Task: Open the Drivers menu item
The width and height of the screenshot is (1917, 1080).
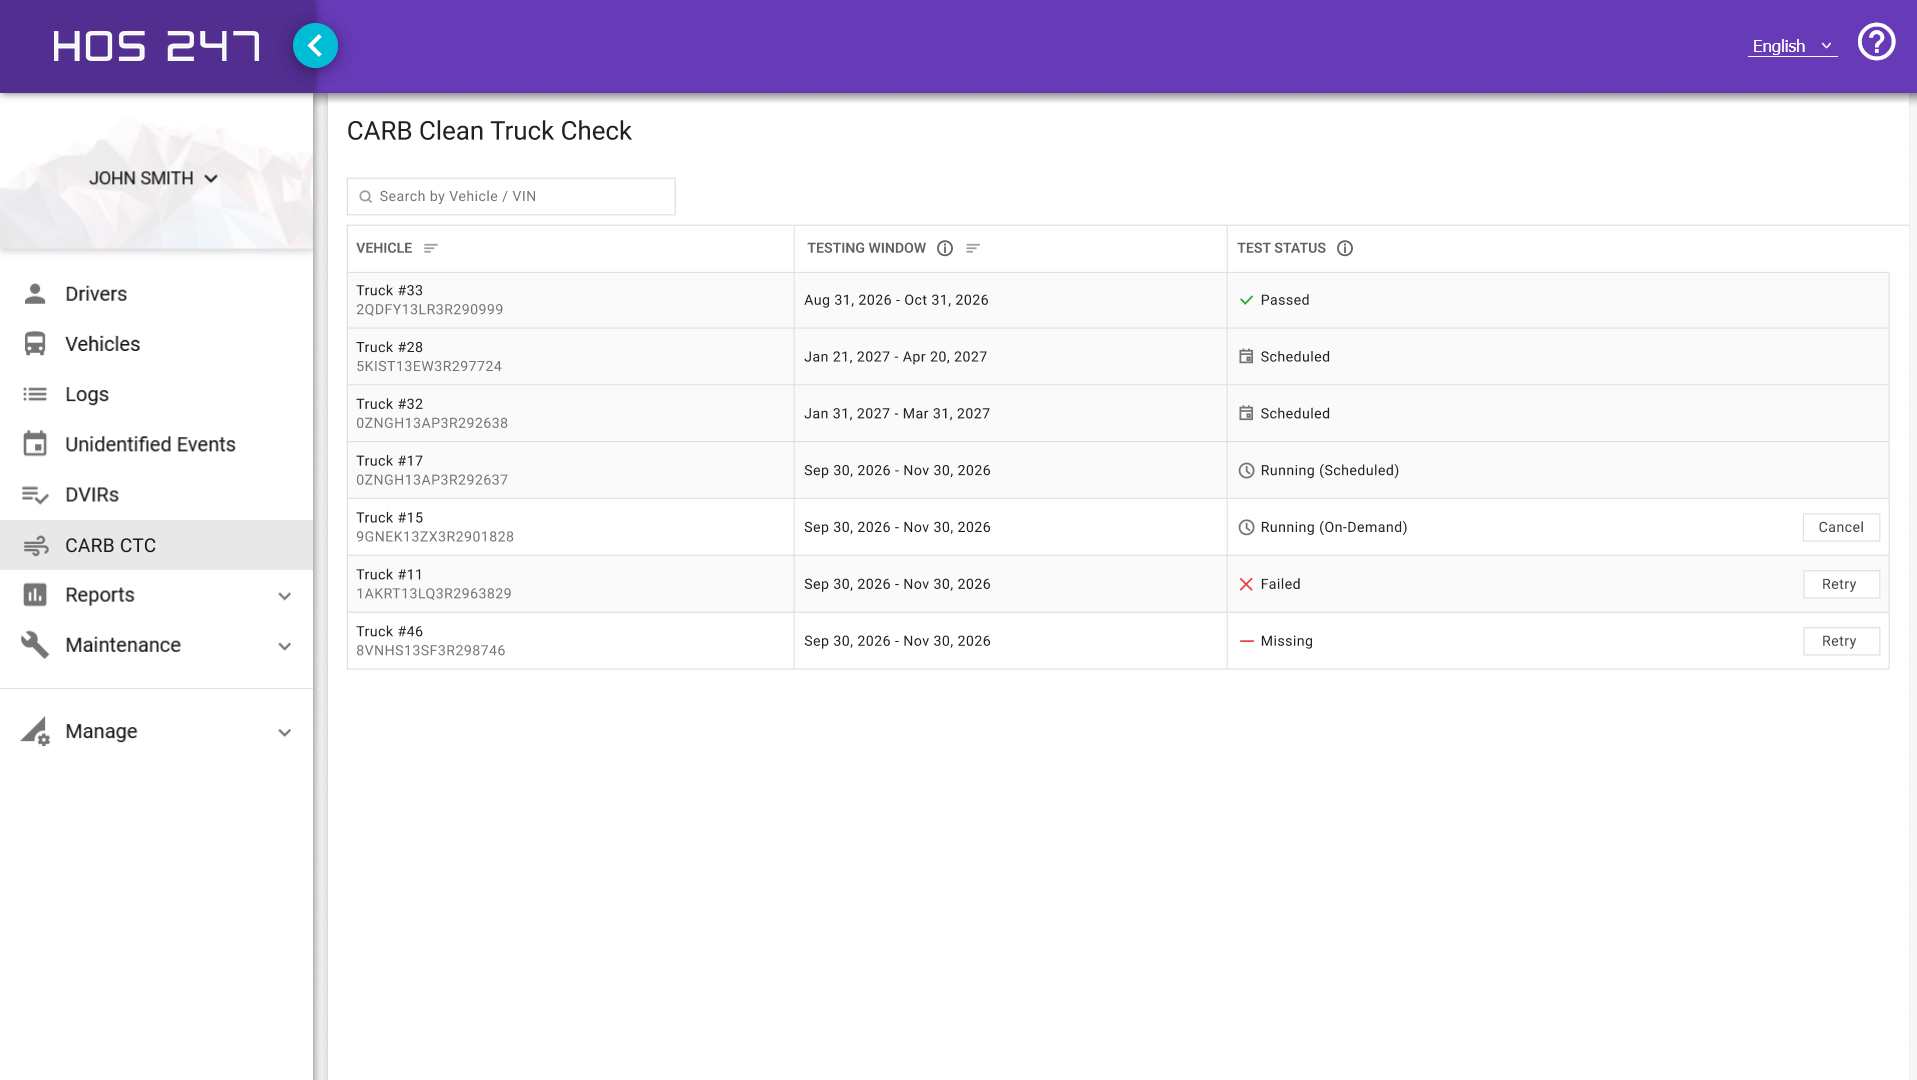Action: click(157, 294)
